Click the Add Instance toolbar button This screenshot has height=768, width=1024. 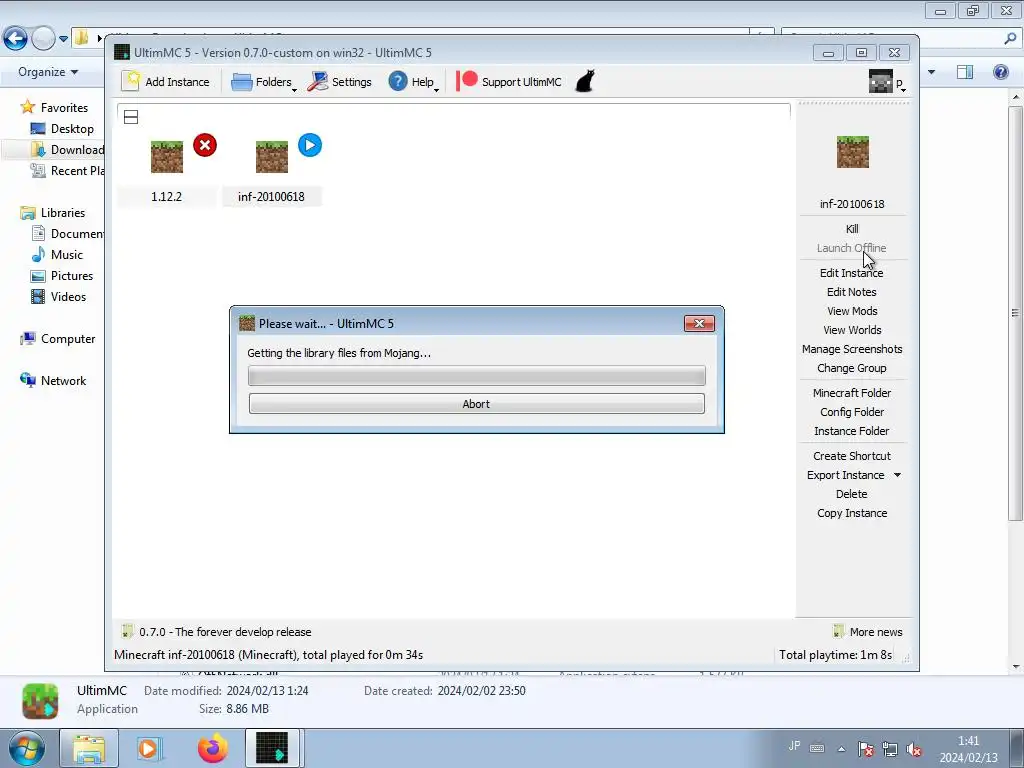[x=166, y=82]
